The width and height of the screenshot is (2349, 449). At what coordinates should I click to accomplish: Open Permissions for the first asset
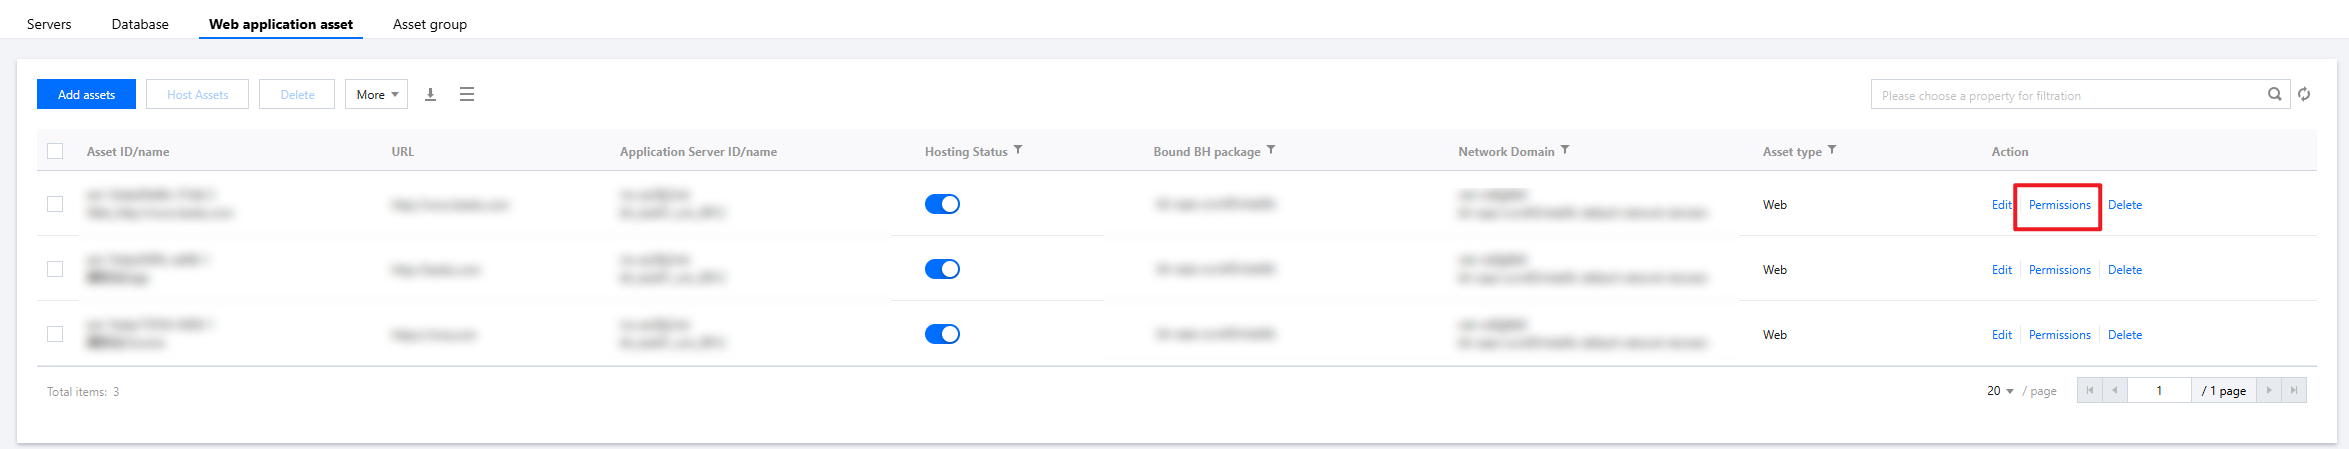2059,205
